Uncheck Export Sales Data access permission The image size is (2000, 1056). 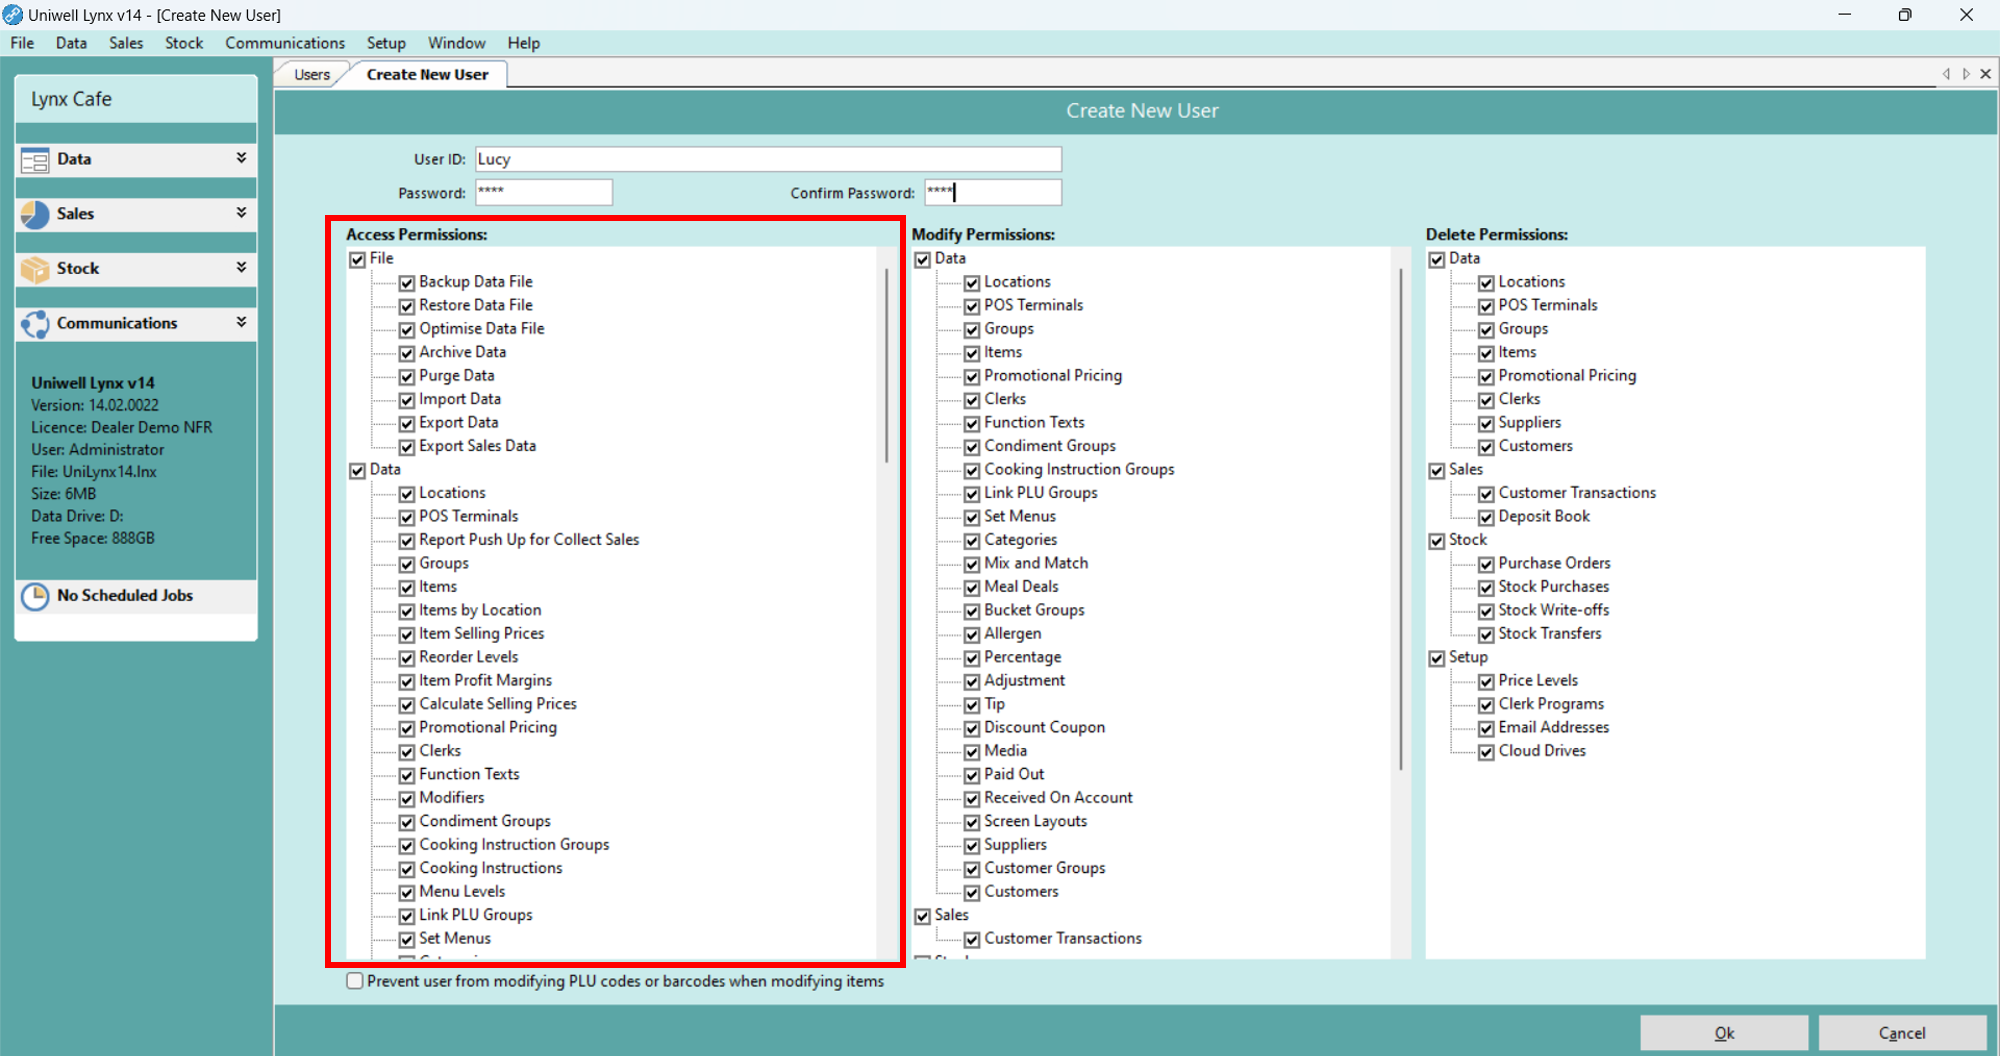(x=407, y=447)
